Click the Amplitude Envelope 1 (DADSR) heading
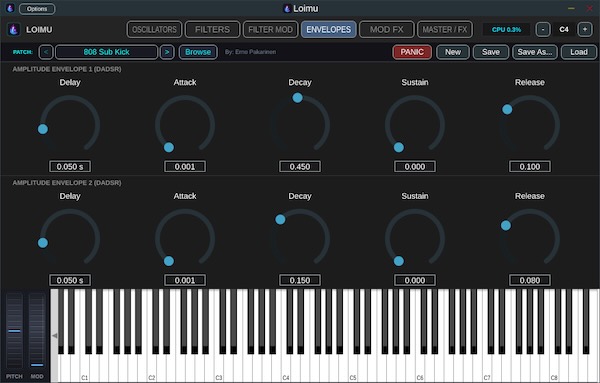This screenshot has height=383, width=600. [67, 69]
